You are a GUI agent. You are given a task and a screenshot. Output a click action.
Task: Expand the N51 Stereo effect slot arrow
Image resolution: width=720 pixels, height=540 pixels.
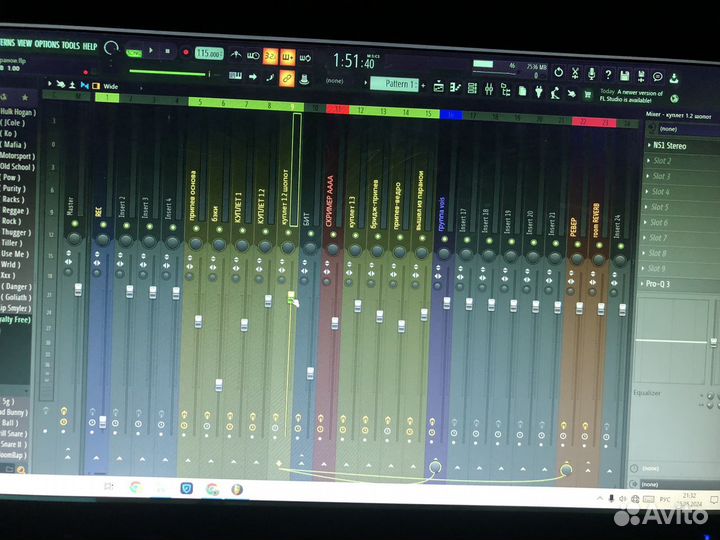click(x=648, y=144)
